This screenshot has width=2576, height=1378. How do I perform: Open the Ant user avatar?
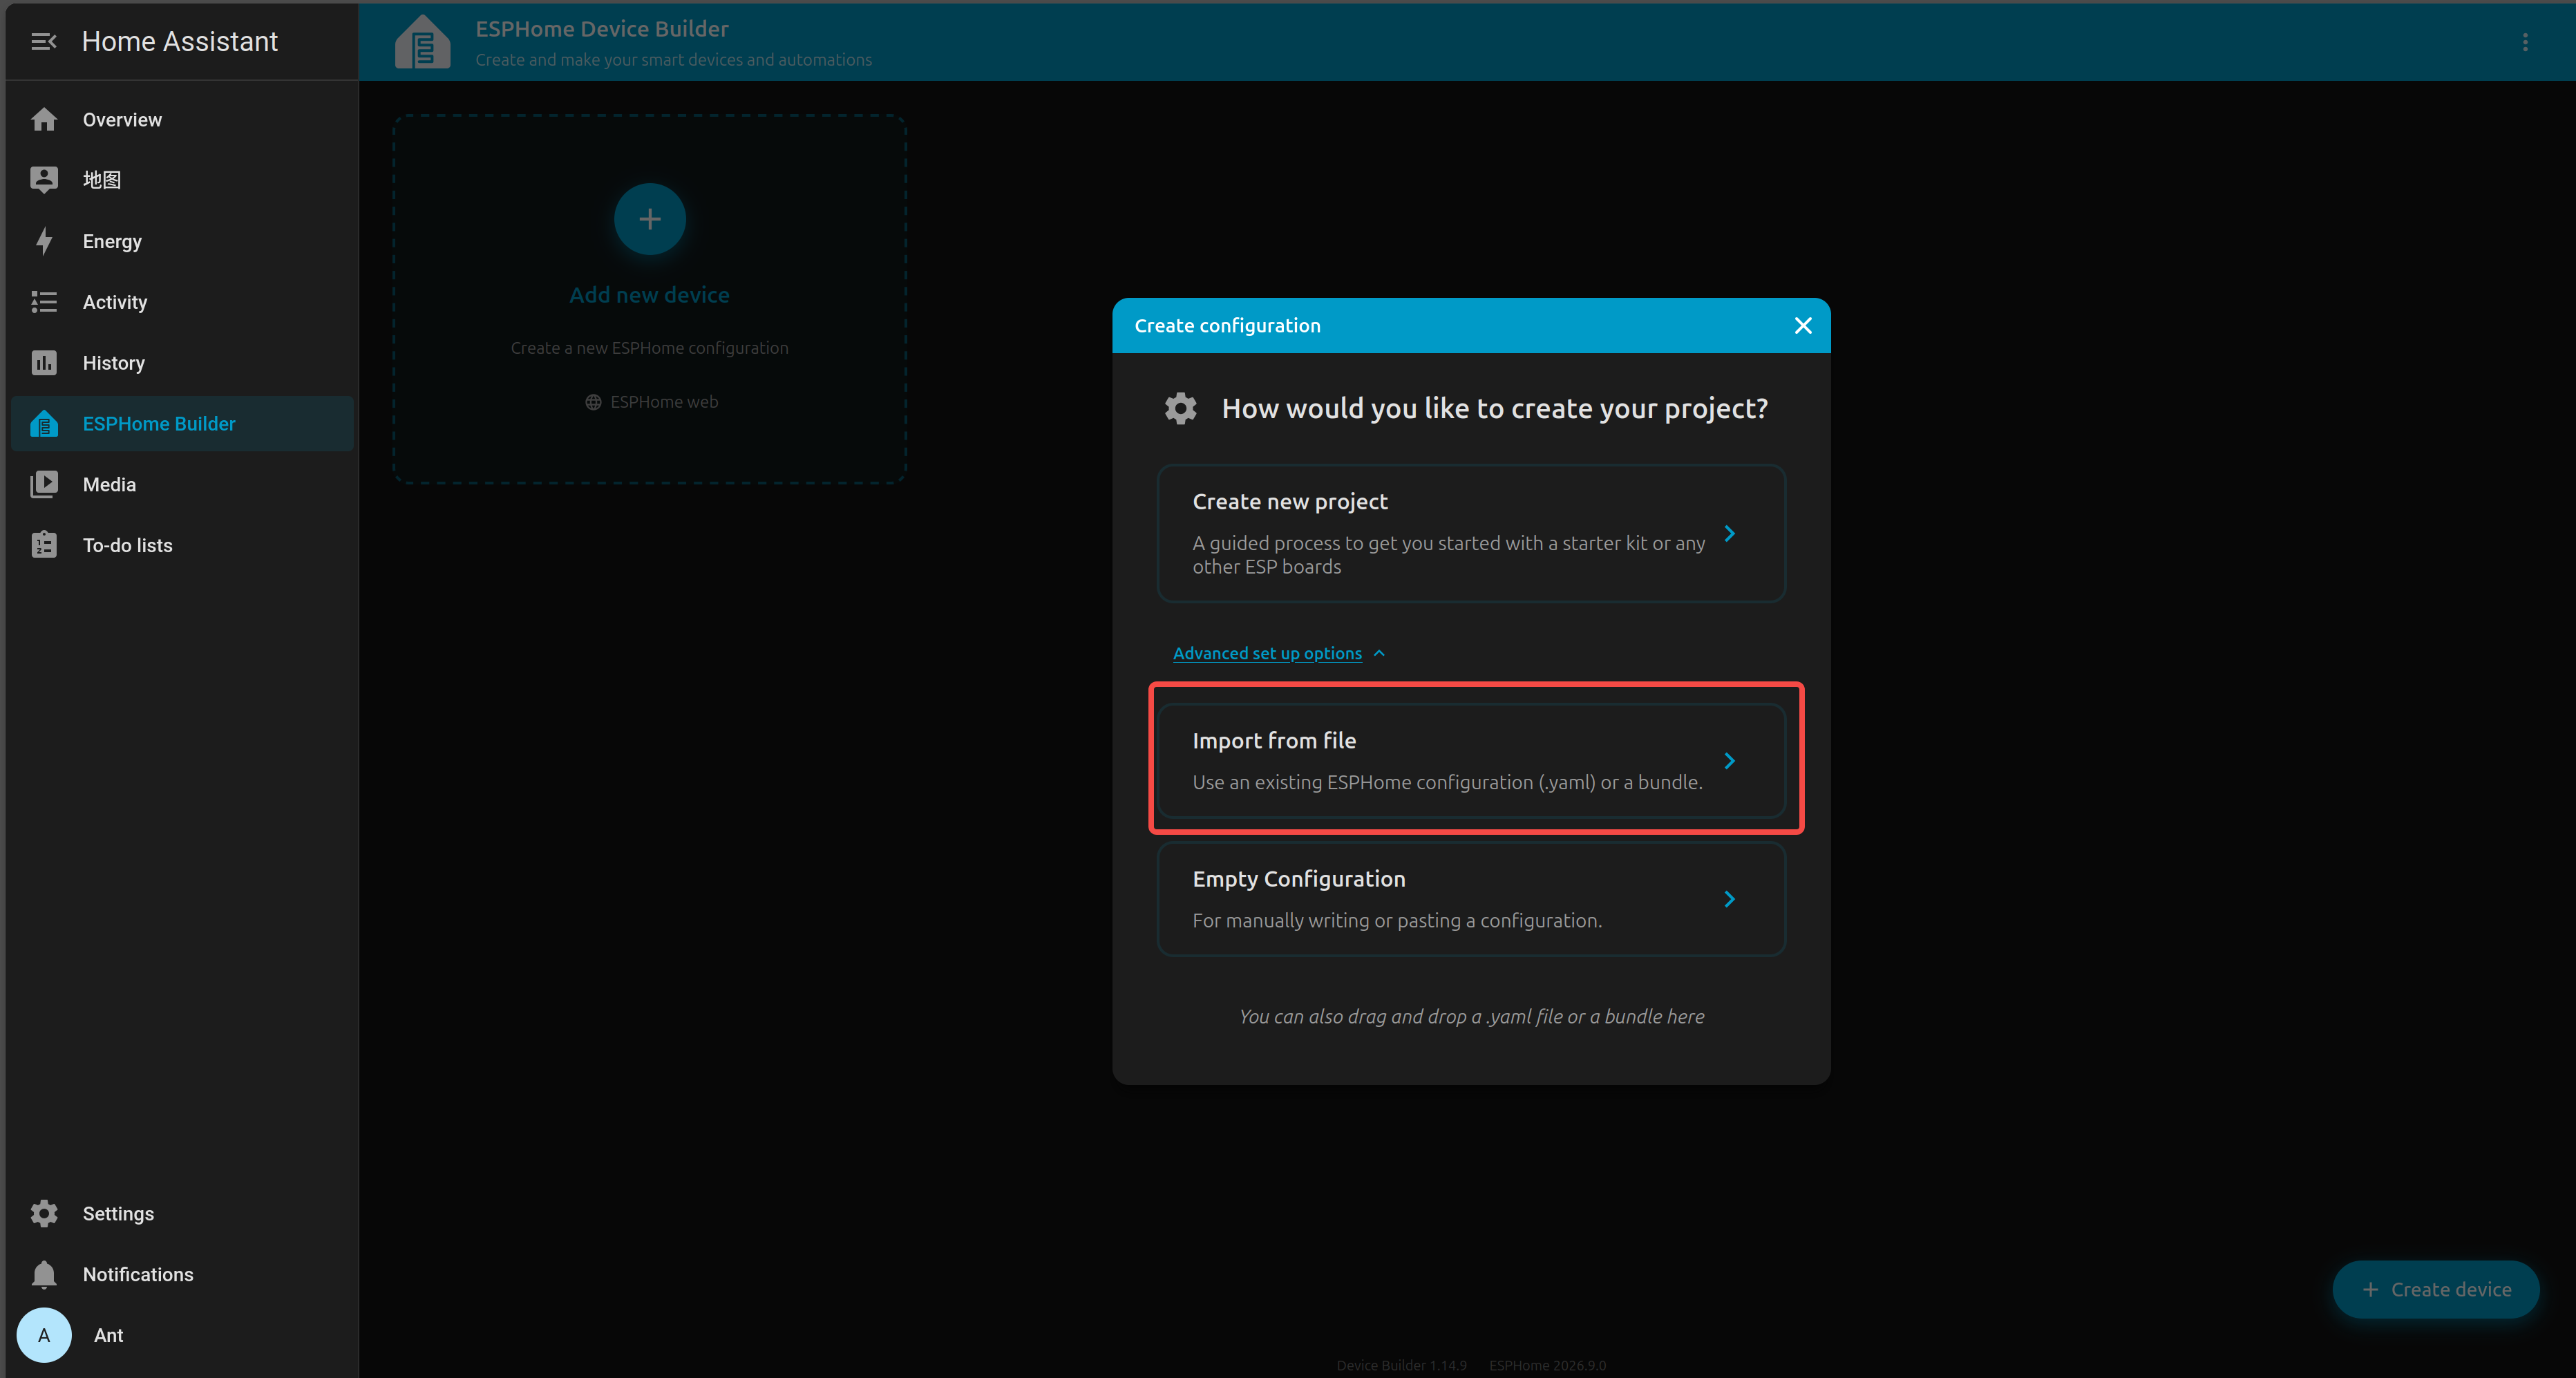click(x=44, y=1336)
